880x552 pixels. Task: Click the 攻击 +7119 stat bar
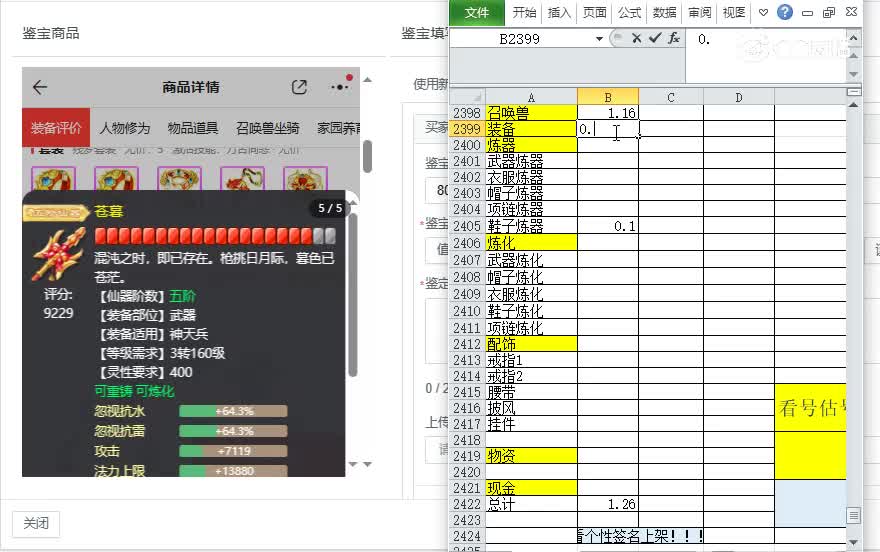(x=233, y=451)
